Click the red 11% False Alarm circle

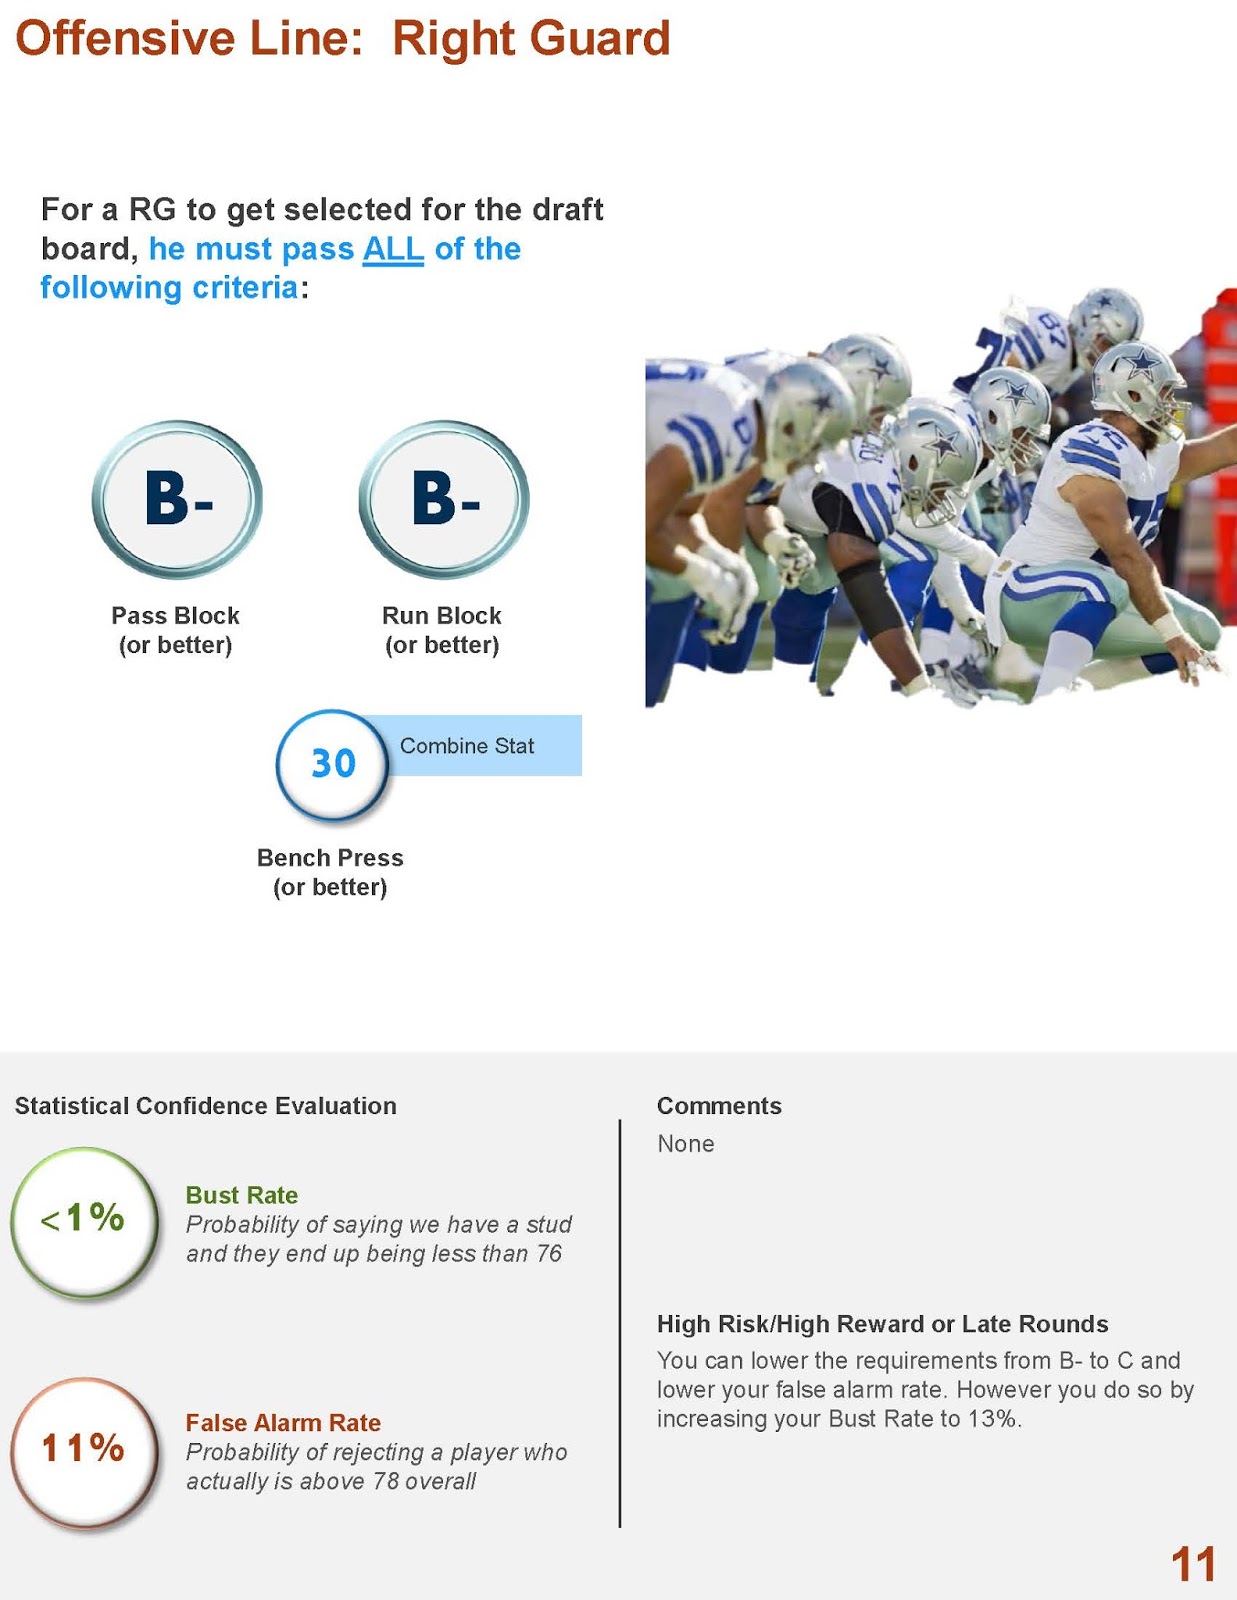pyautogui.click(x=84, y=1450)
